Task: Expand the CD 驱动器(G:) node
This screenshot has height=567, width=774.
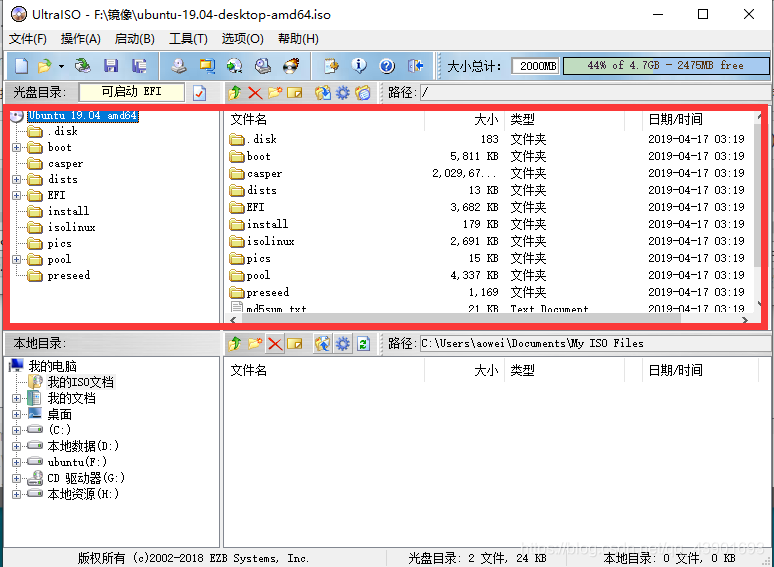Action: 16,478
